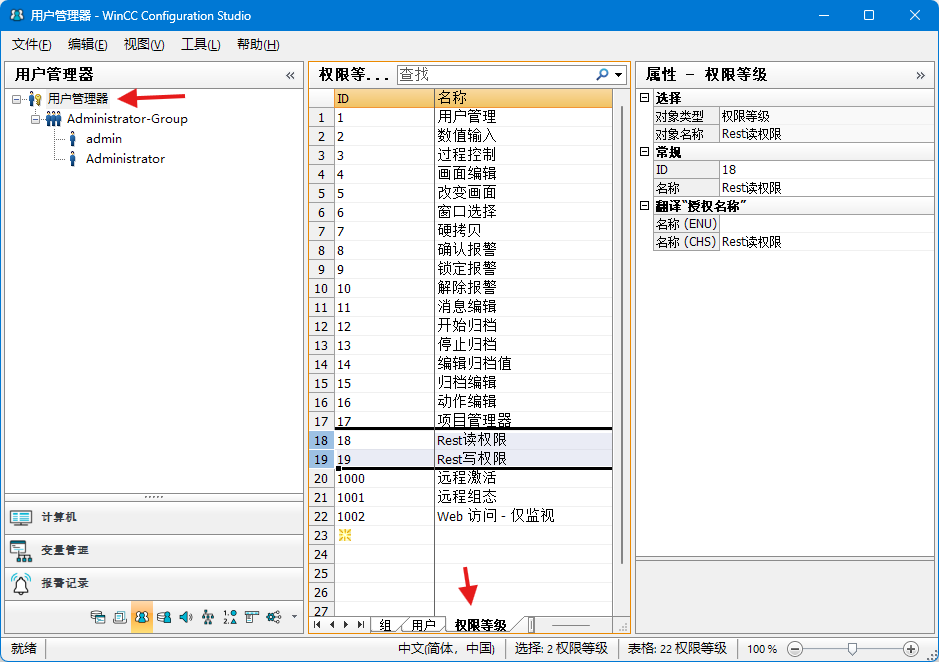The image size is (939, 662).
Task: Open the navigation bar overflow dropdown arrow
Action: (294, 616)
